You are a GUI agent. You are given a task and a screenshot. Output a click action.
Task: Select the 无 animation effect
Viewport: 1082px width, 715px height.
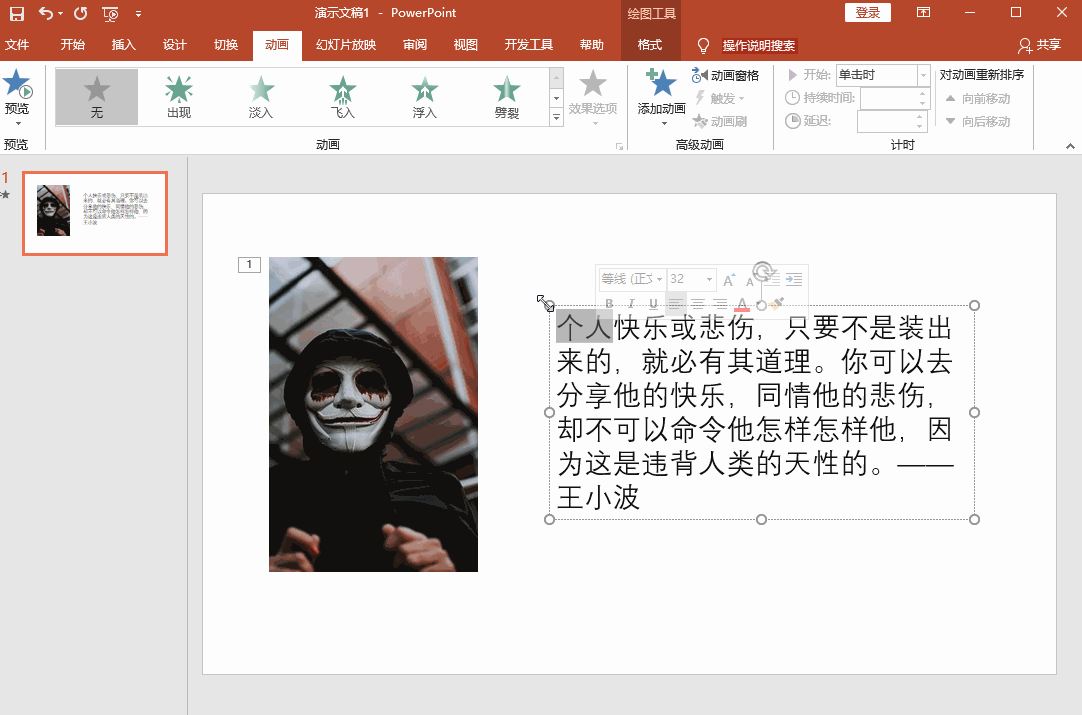click(97, 97)
